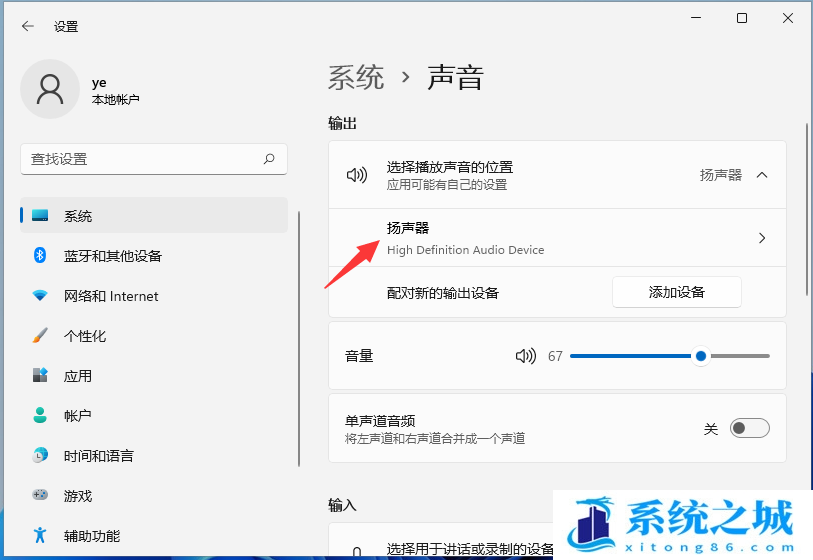Image resolution: width=813 pixels, height=560 pixels.
Task: Click the 音量 label
Action: point(359,356)
